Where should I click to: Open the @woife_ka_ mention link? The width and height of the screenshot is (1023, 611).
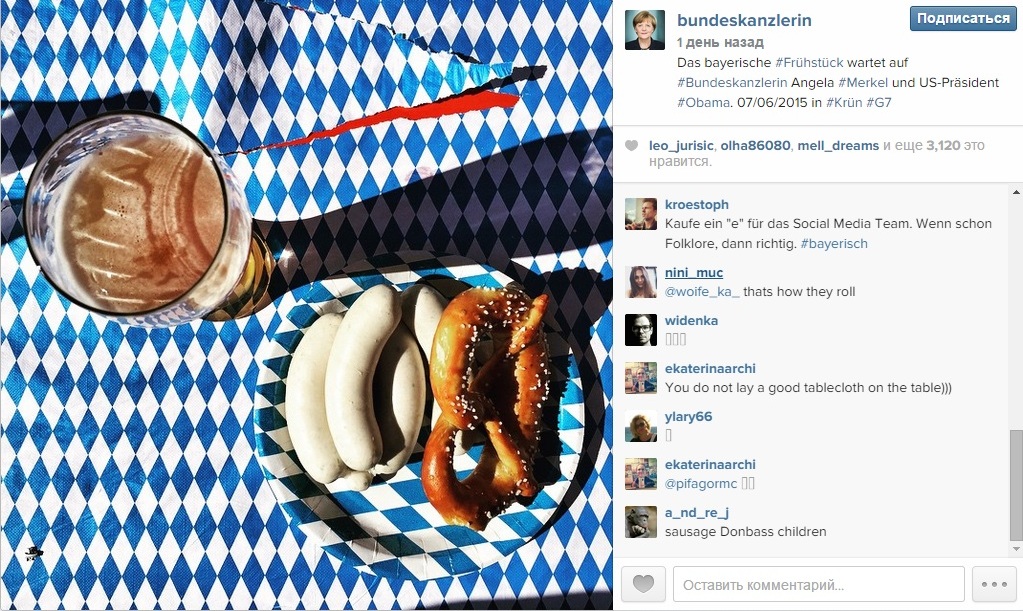(x=702, y=292)
